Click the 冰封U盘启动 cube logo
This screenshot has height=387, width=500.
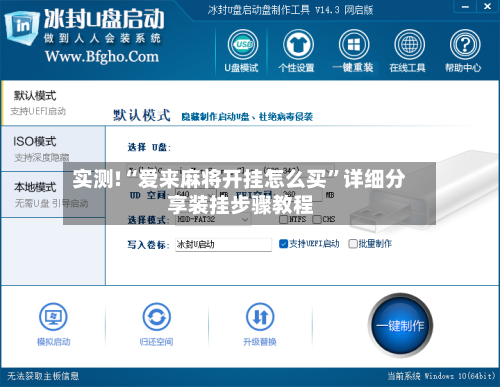21,27
